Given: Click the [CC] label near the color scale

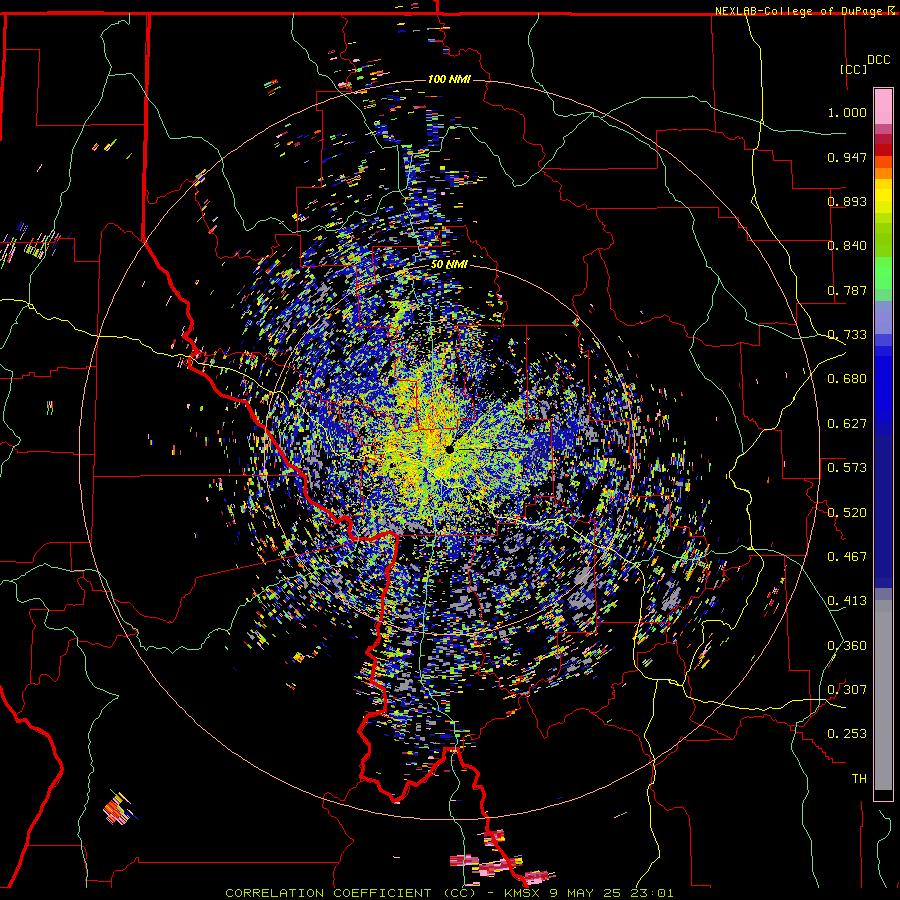Looking at the screenshot, I should coord(853,69).
